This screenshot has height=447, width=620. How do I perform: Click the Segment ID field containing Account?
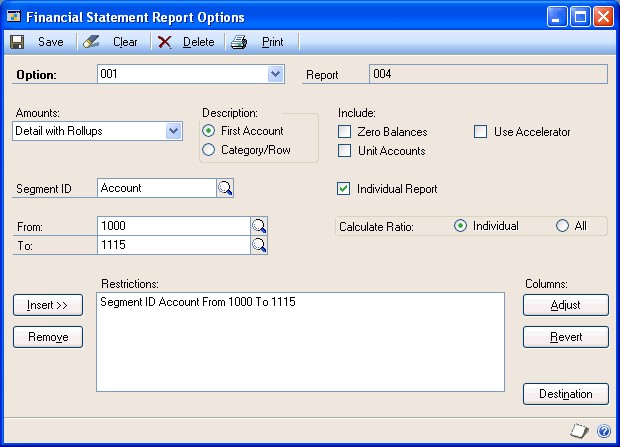(157, 188)
